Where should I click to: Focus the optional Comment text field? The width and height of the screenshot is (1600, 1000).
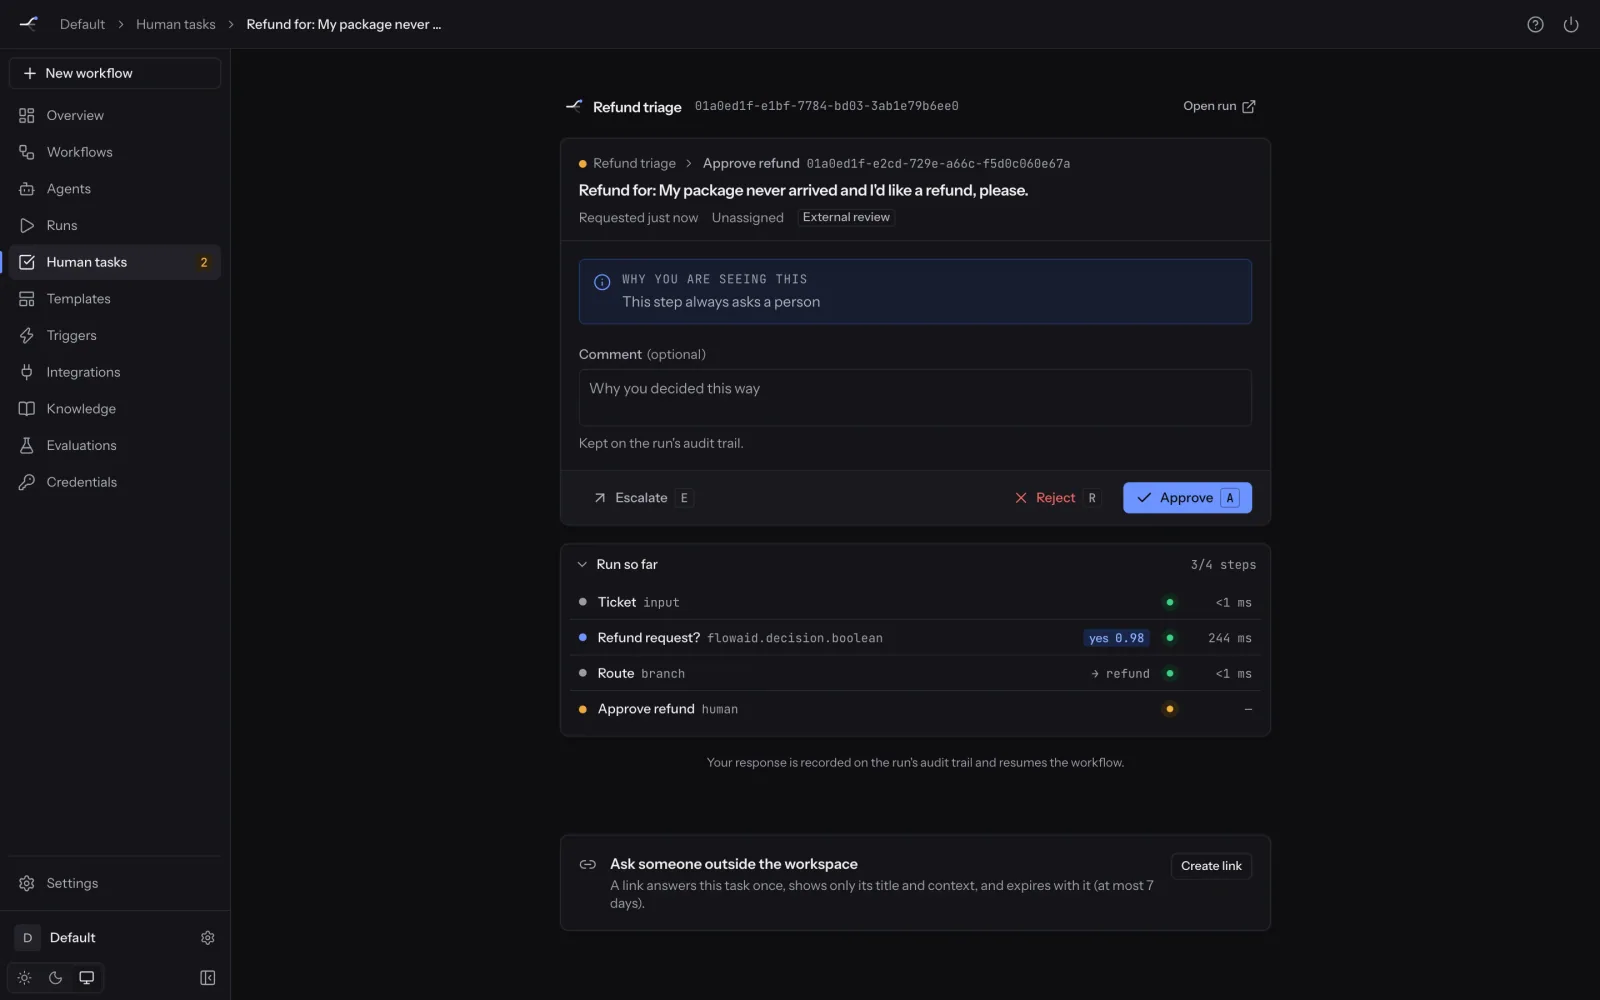915,398
